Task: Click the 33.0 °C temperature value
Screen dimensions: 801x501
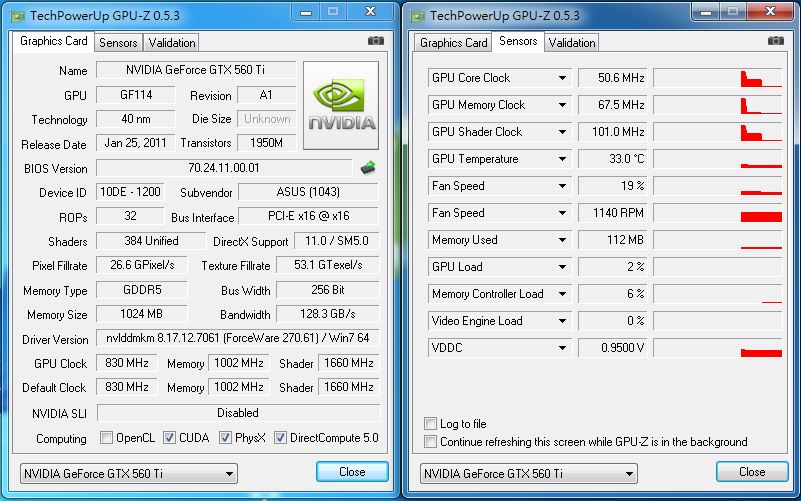Action: click(612, 159)
